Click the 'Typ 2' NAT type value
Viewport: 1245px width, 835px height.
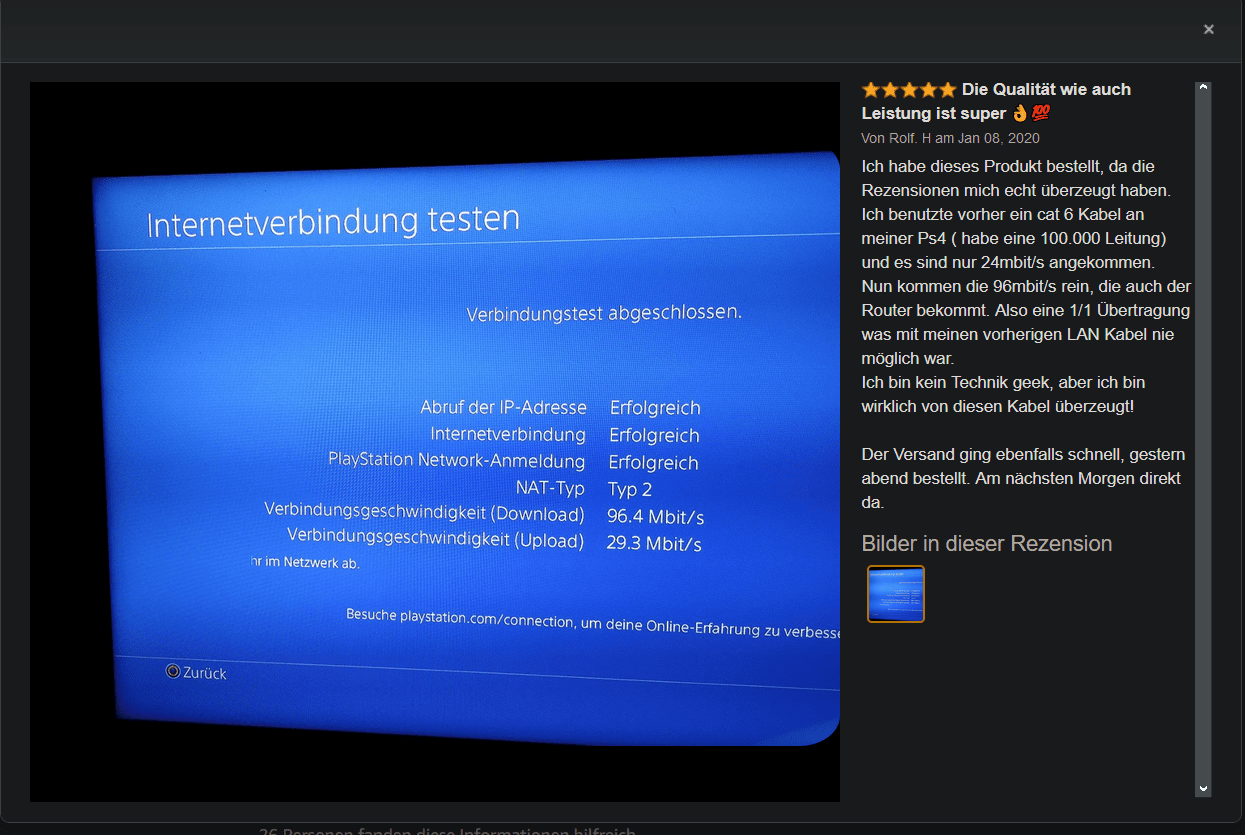coord(630,489)
